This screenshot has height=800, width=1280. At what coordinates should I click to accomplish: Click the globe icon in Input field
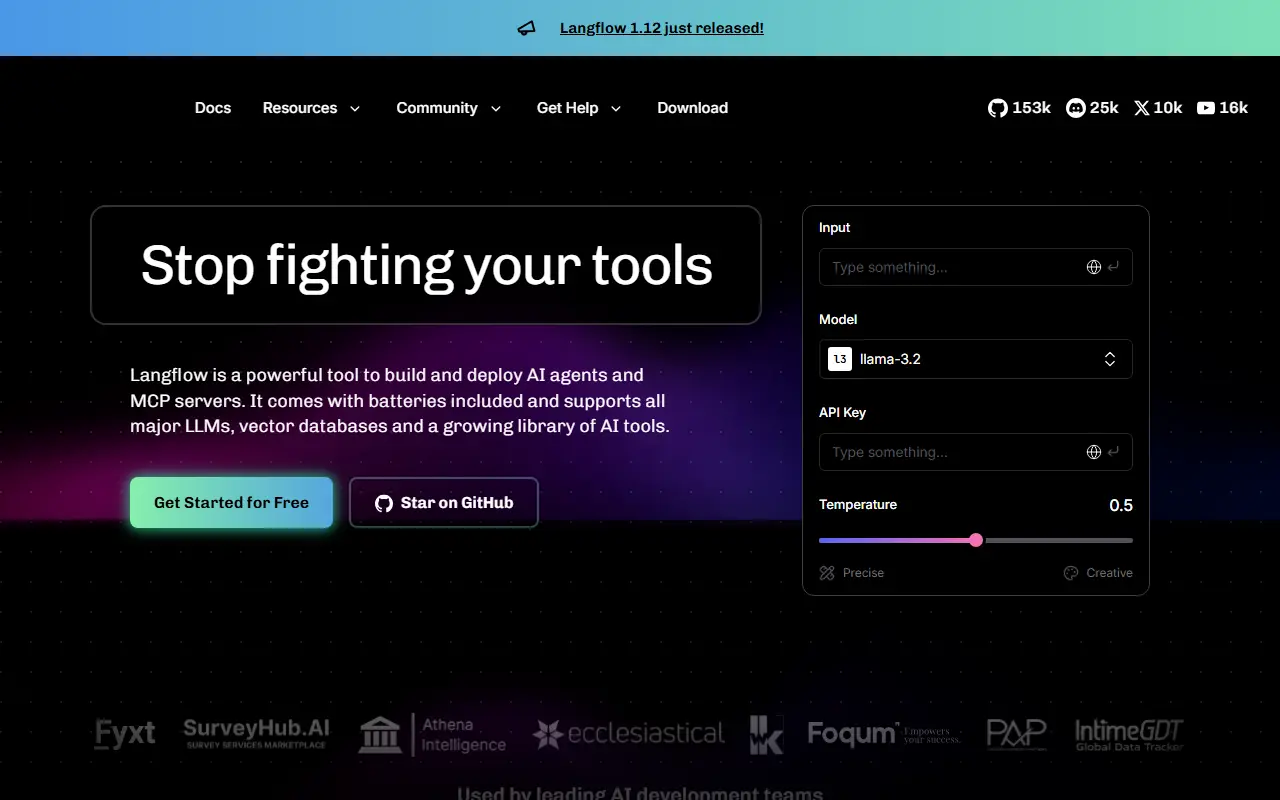coord(1094,267)
